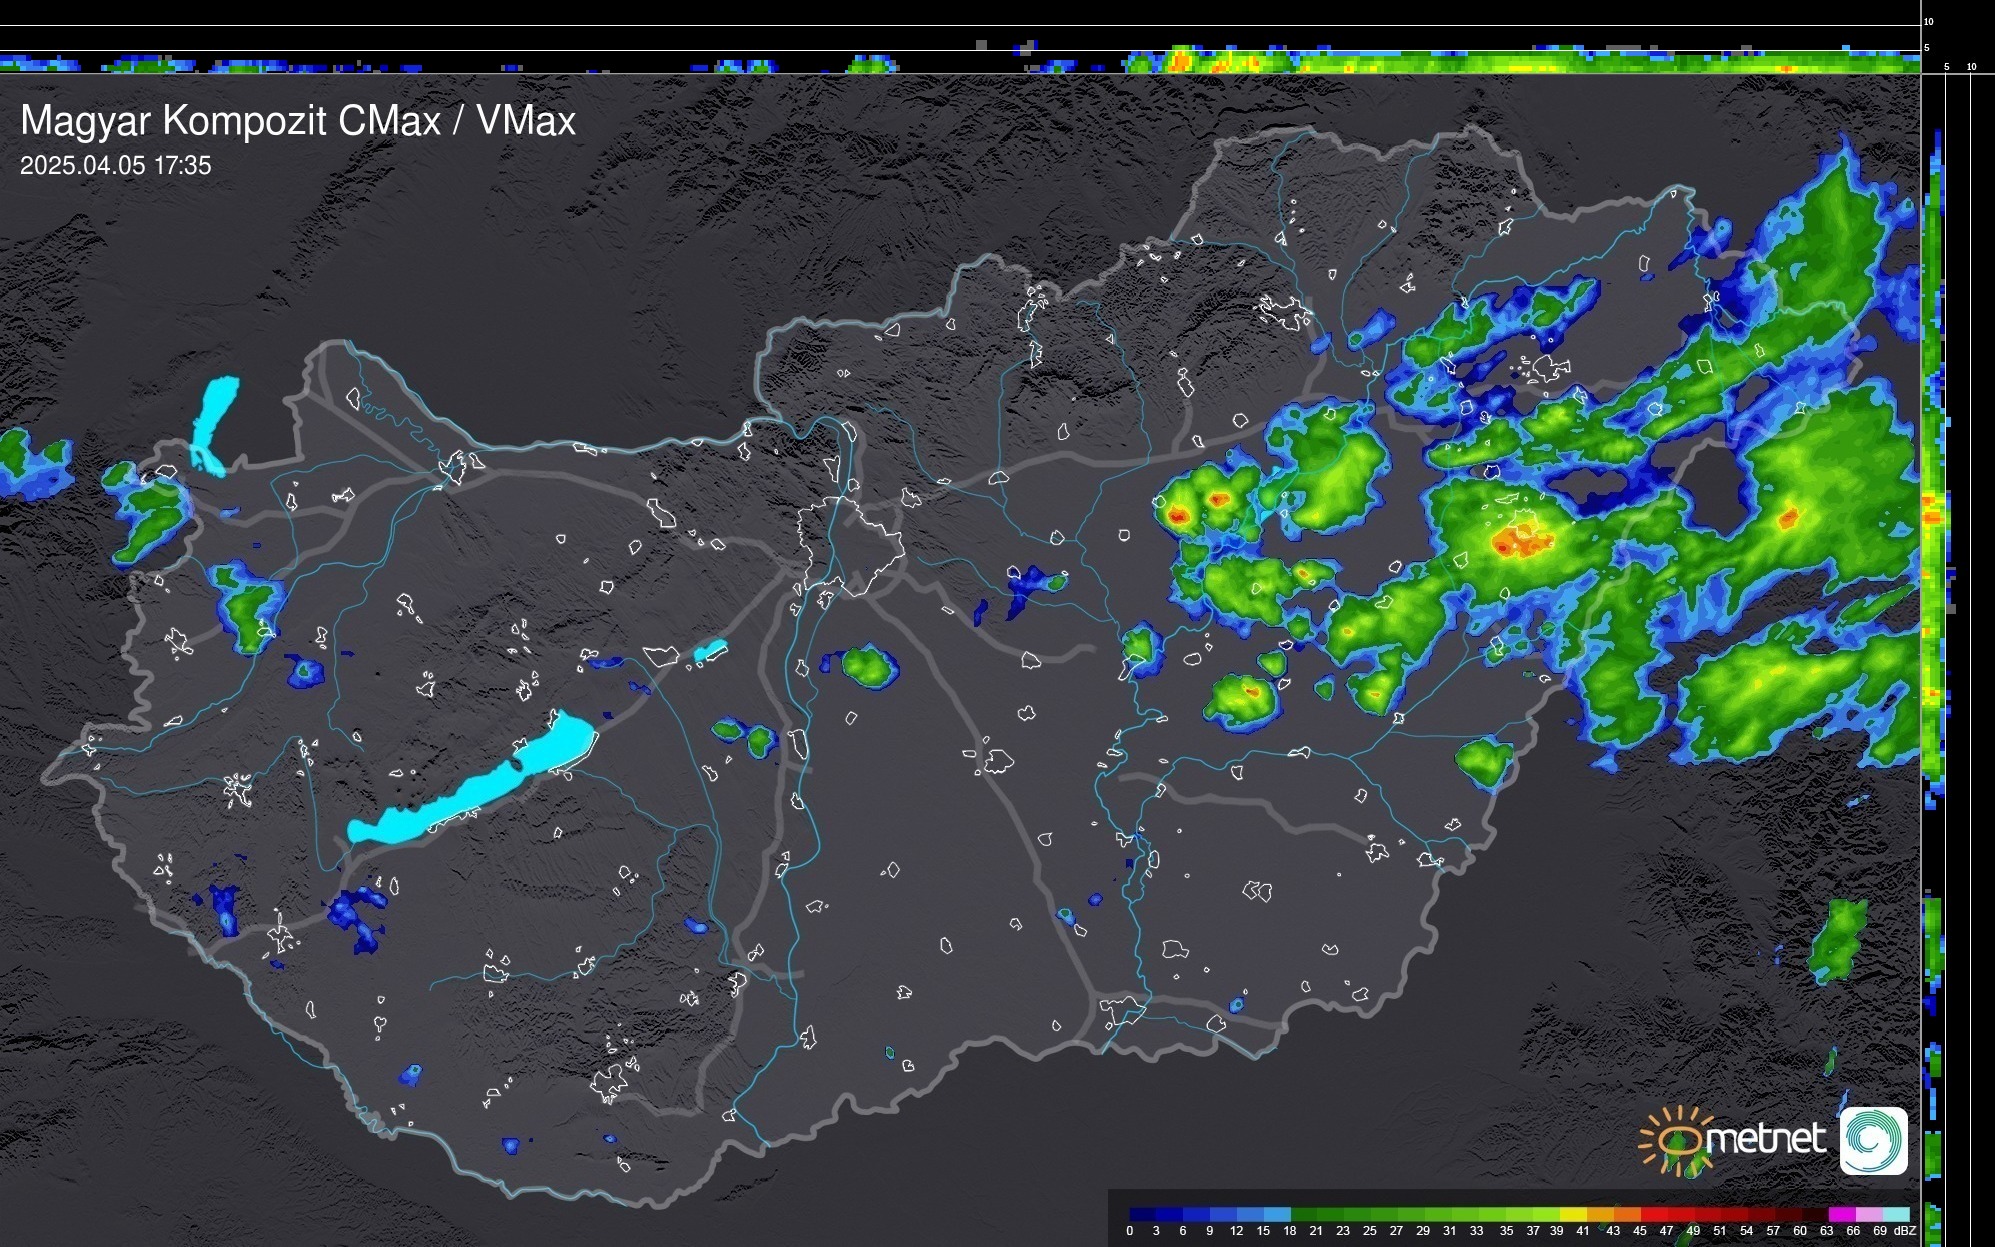Click the white square swirl radar icon
Image resolution: width=1995 pixels, height=1247 pixels.
(1873, 1140)
